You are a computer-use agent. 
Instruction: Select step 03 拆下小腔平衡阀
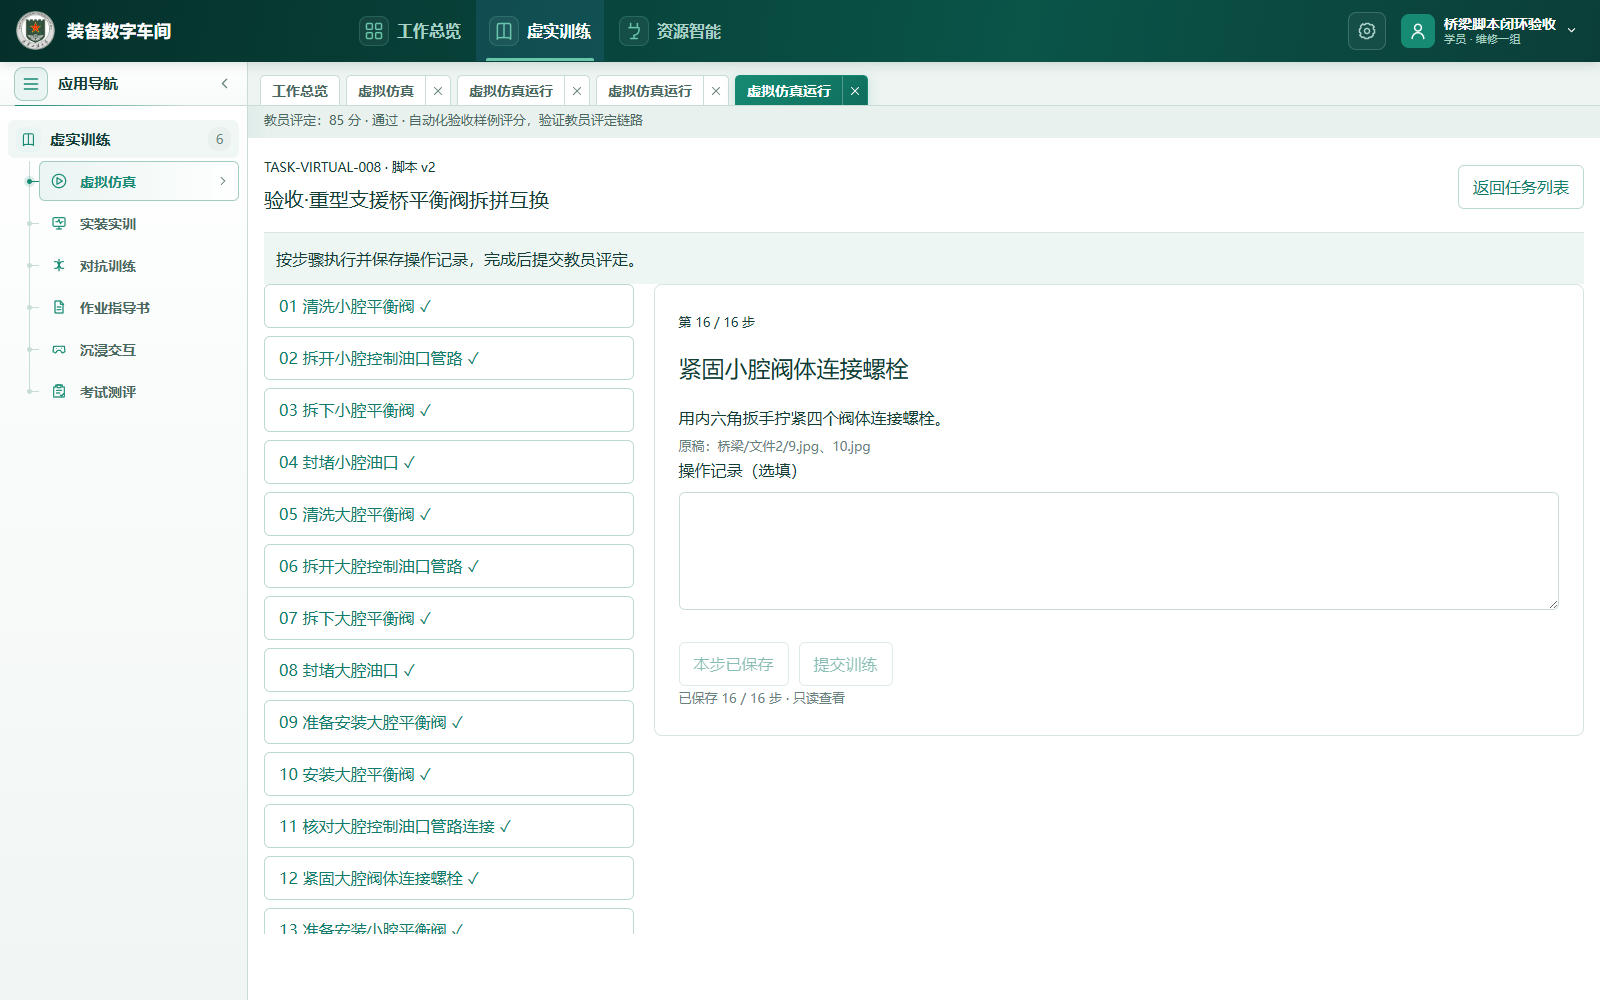coord(449,410)
